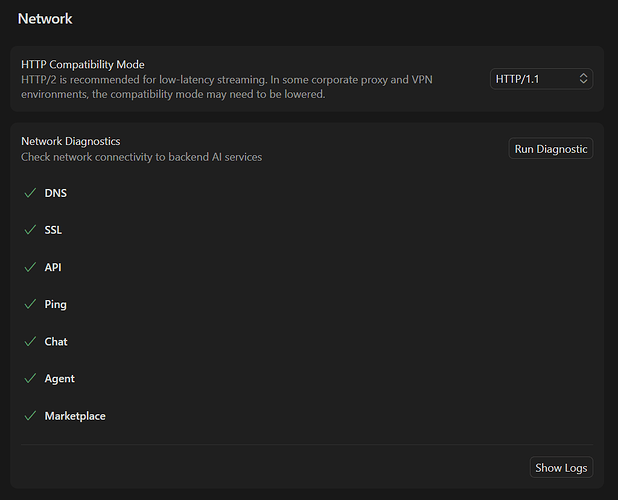Click the checkmark icon next to API
This screenshot has width=618, height=500.
(29, 267)
